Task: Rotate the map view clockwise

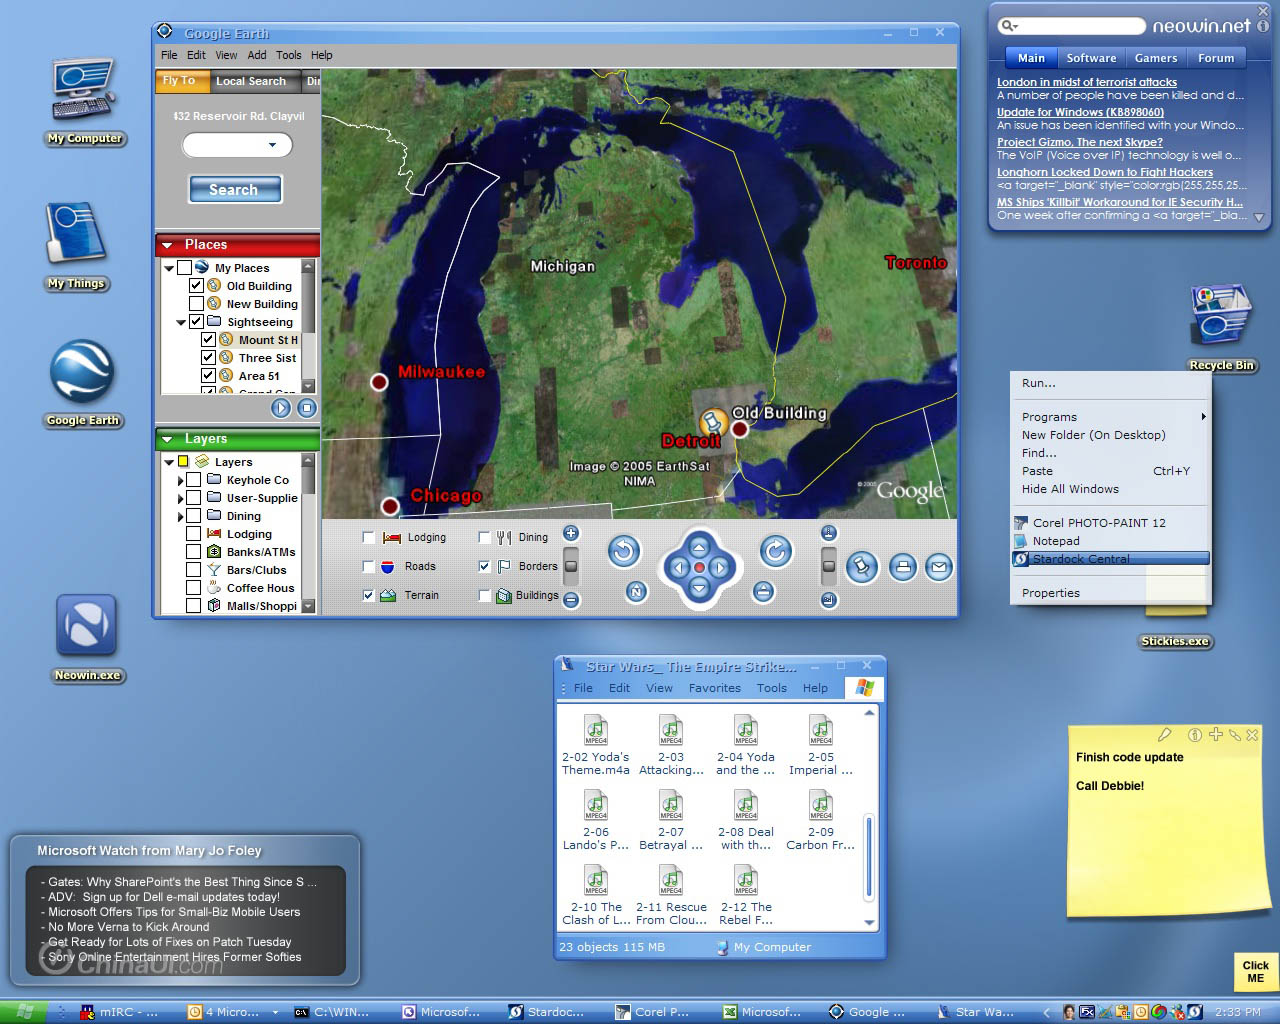Action: point(776,551)
